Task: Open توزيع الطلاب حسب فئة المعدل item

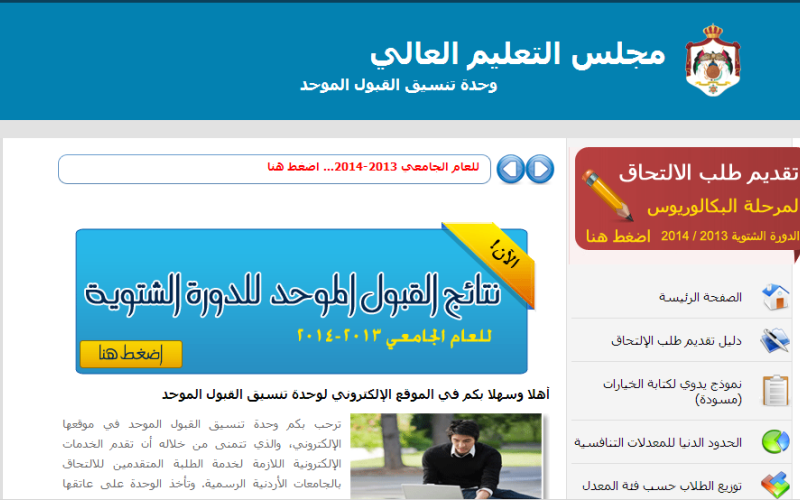Action: coord(662,485)
